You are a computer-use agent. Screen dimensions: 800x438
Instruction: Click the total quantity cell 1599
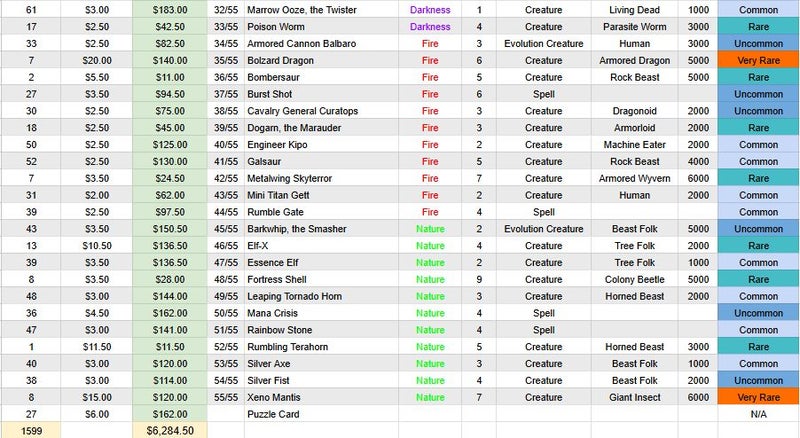[31, 430]
